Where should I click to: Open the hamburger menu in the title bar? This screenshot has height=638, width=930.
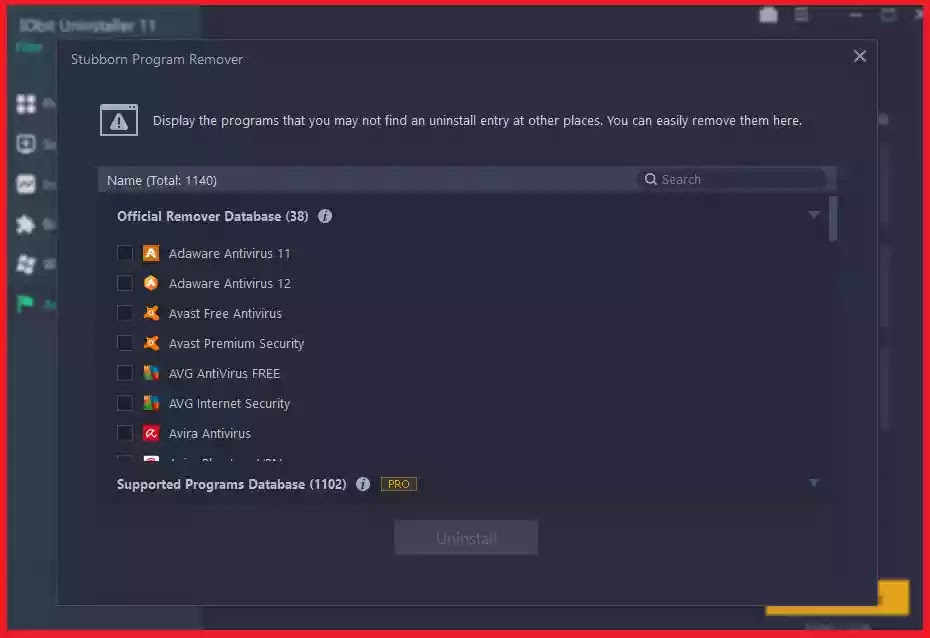tap(801, 15)
